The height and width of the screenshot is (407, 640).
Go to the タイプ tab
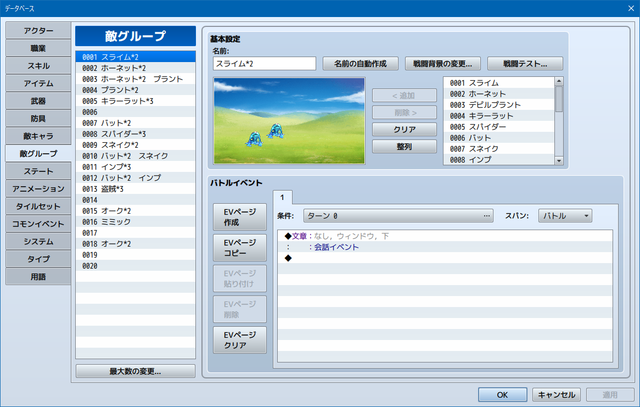[38, 259]
